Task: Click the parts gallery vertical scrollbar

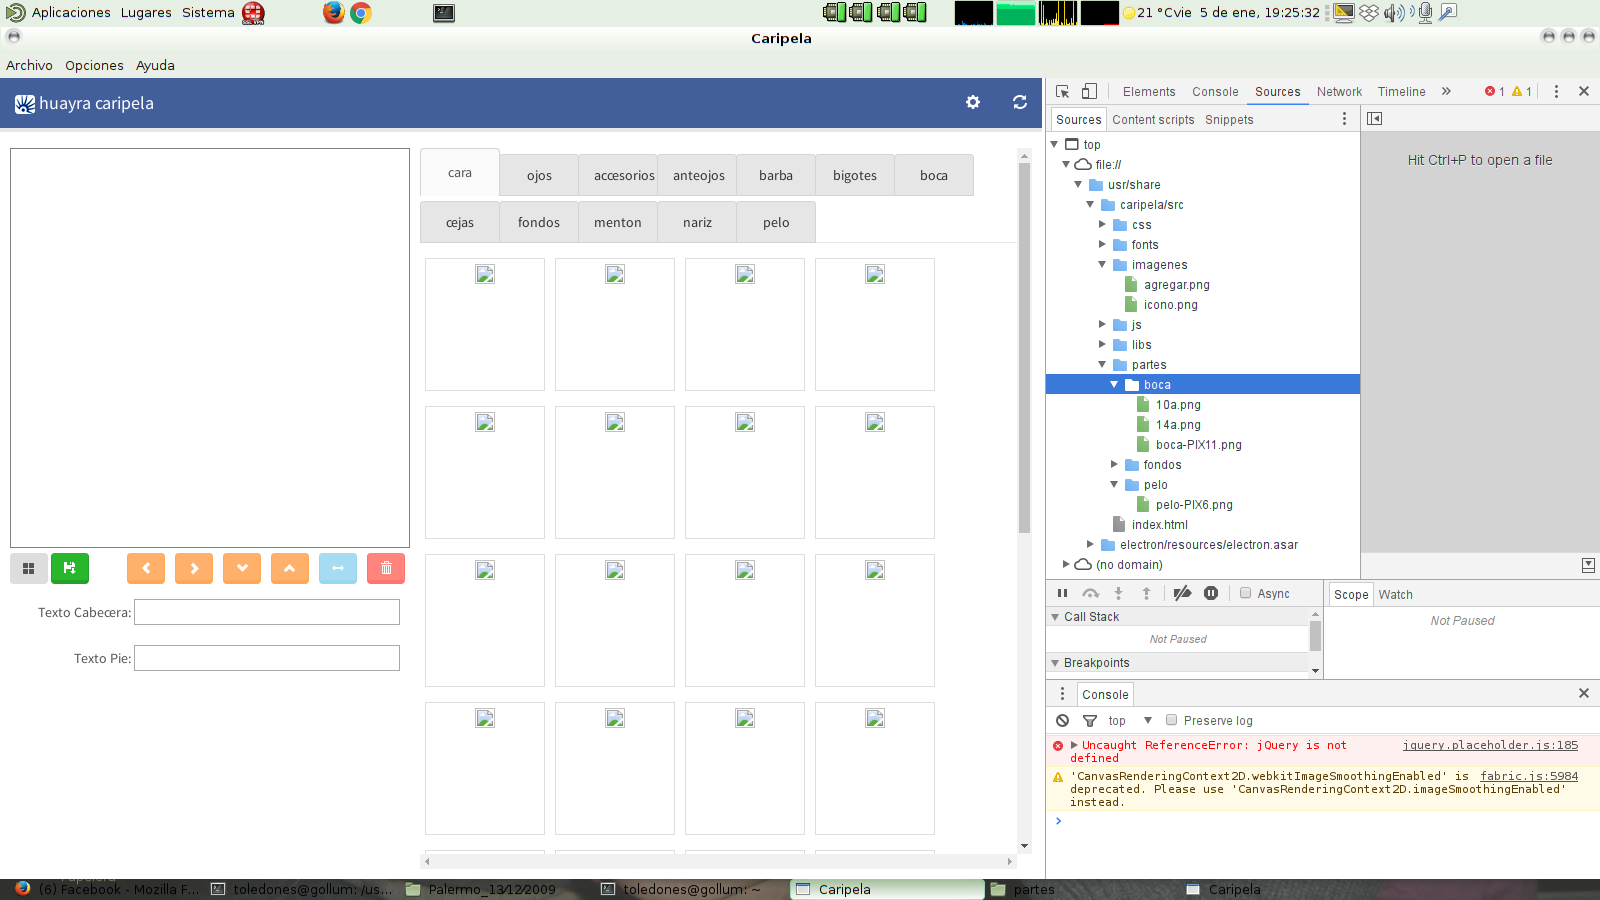Action: tap(1024, 348)
